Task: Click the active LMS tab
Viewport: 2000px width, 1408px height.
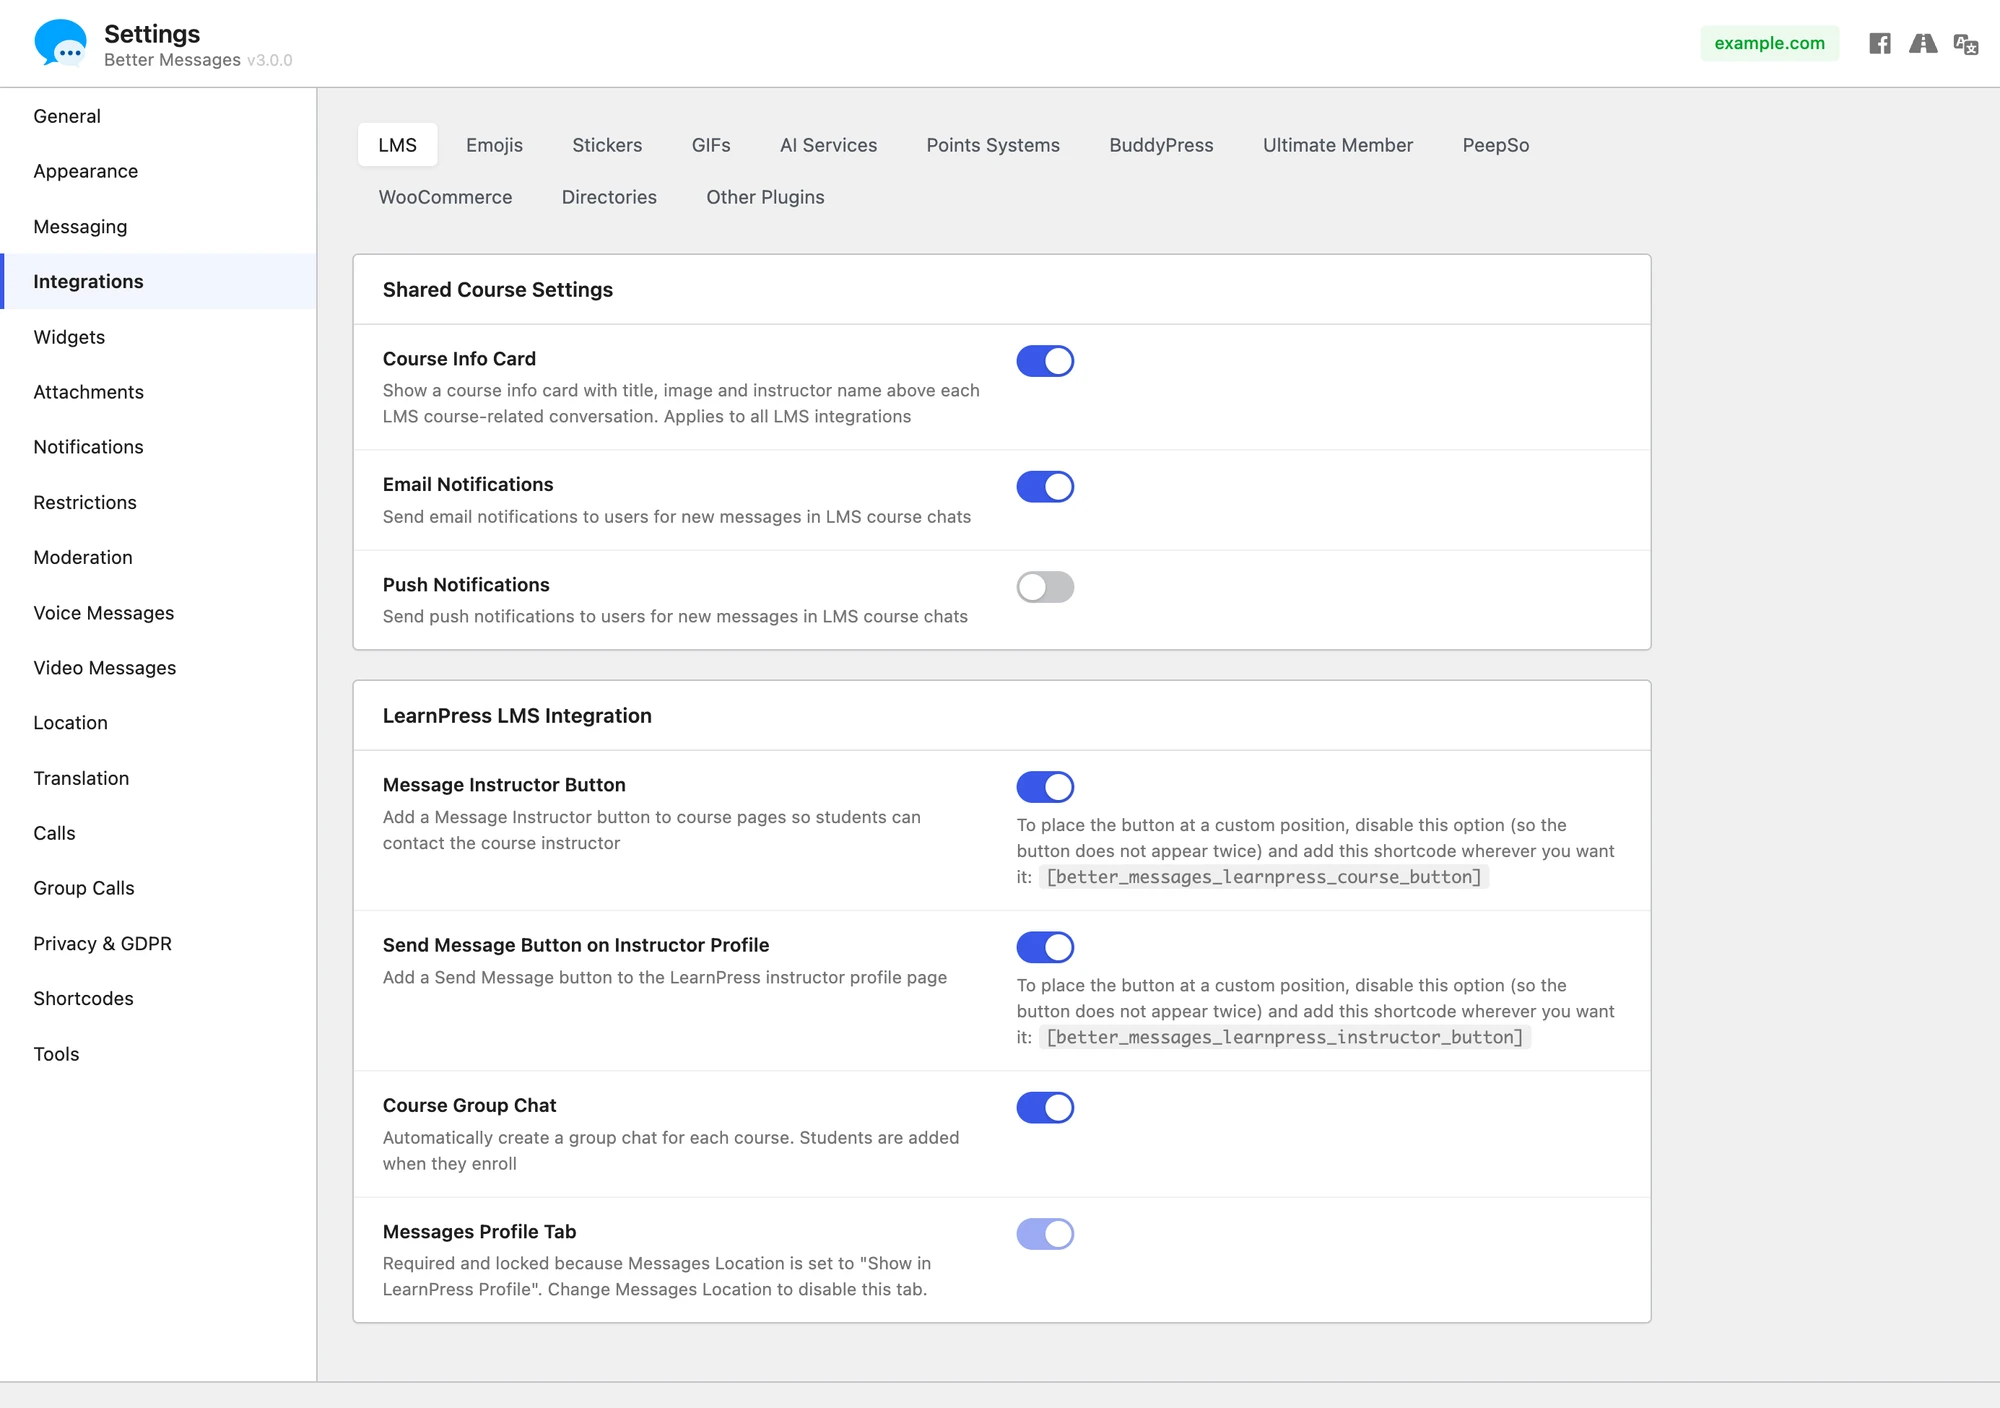Action: coord(397,145)
